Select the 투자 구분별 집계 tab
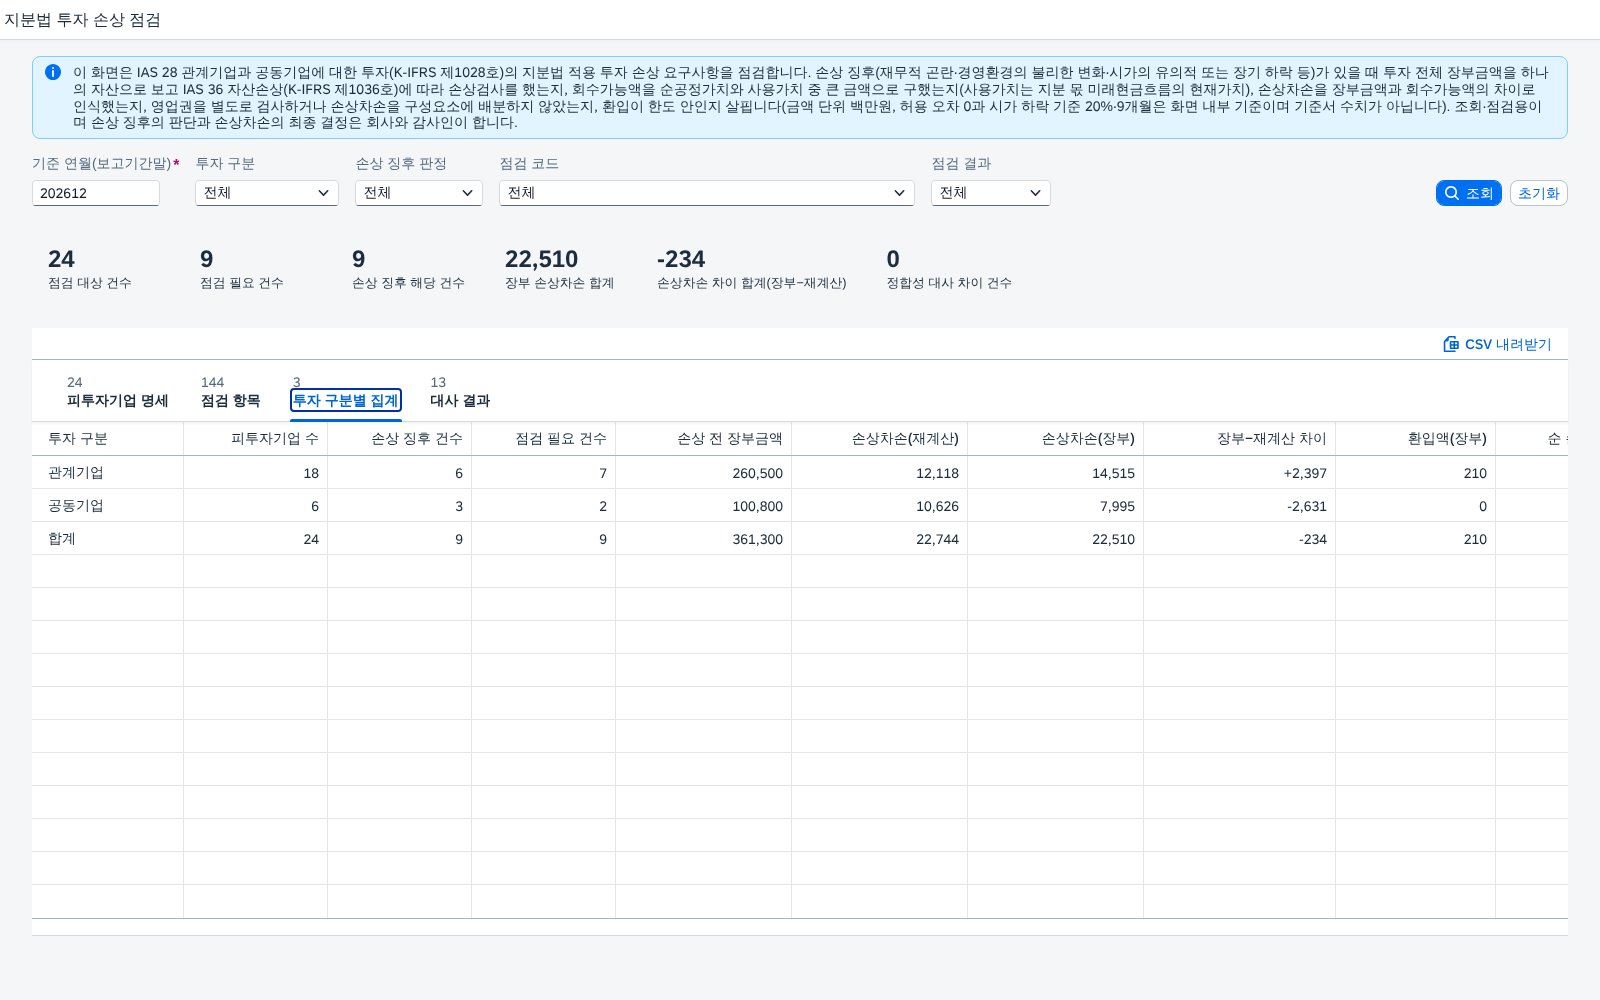 click(346, 400)
